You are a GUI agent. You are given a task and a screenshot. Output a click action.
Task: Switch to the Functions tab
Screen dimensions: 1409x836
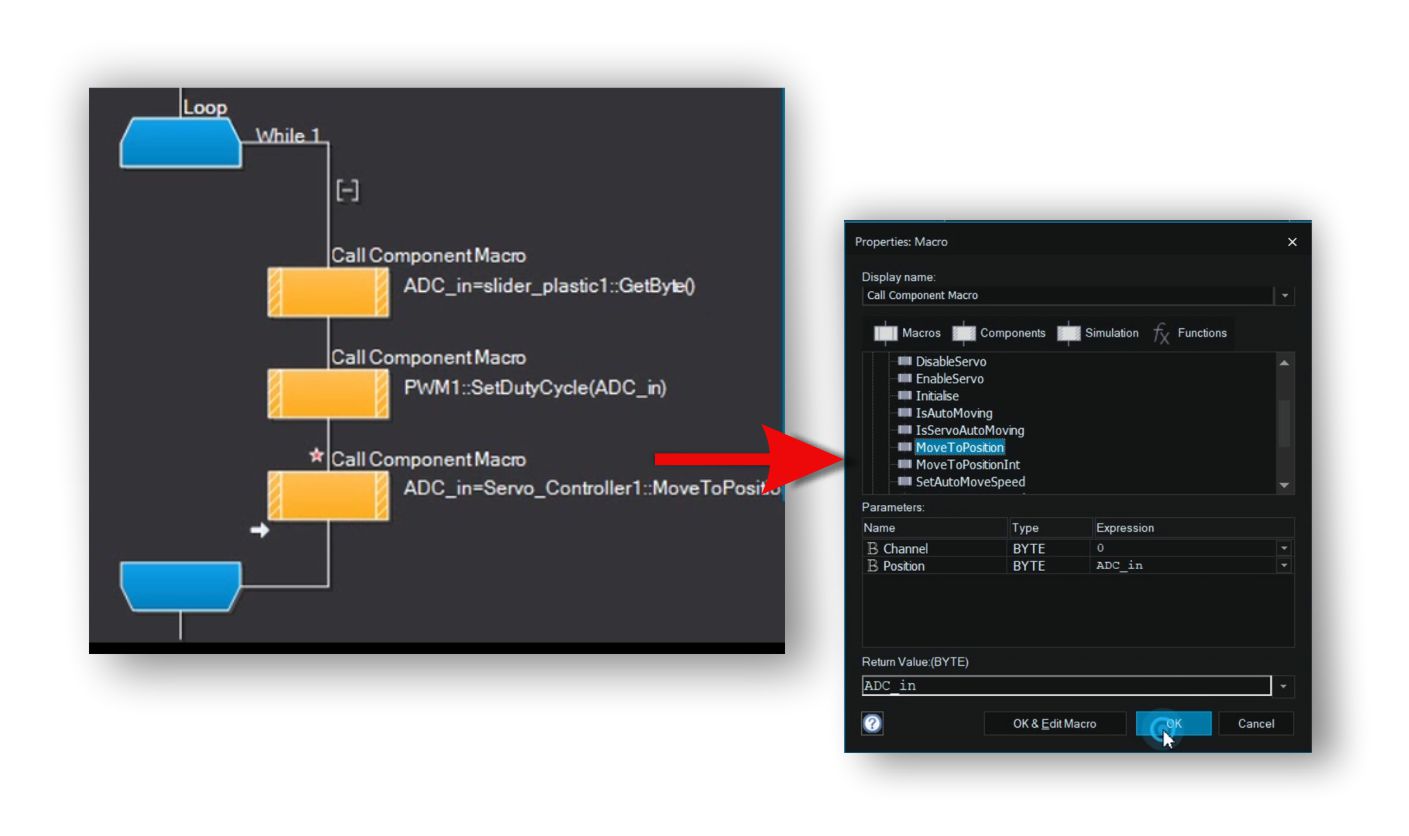[x=1190, y=333]
